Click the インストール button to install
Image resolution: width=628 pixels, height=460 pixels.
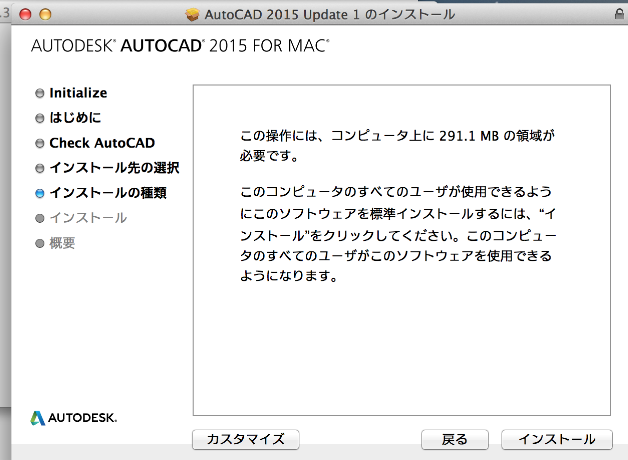point(557,439)
